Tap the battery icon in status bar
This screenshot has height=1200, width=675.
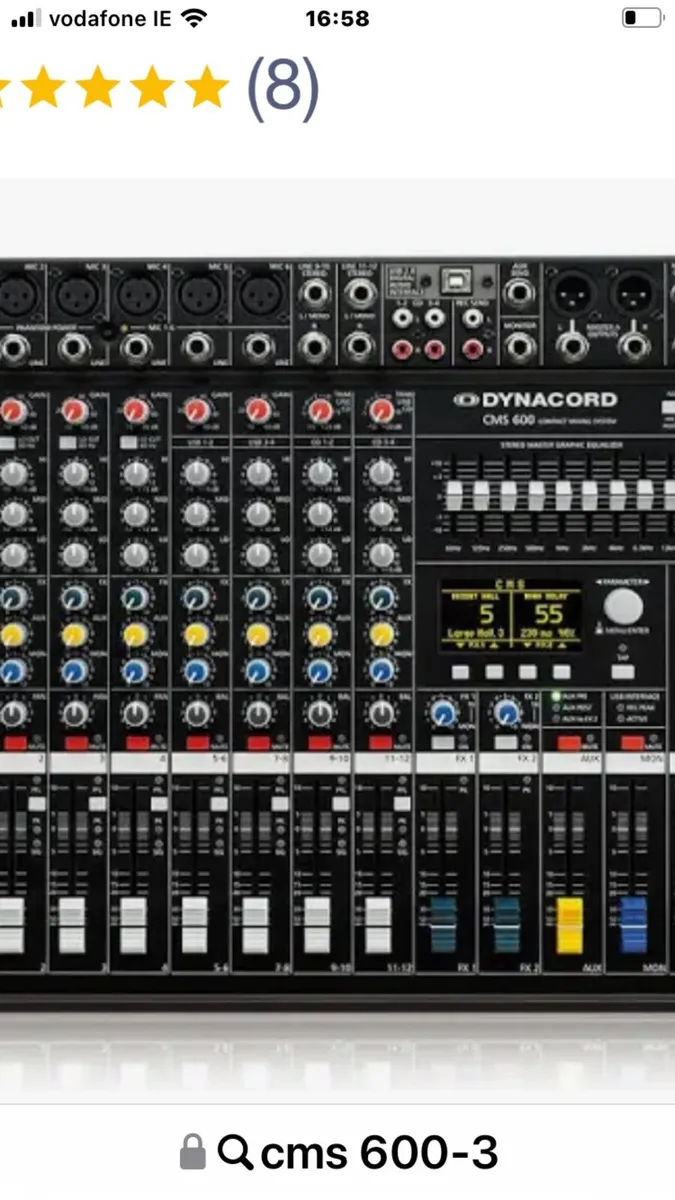(643, 18)
